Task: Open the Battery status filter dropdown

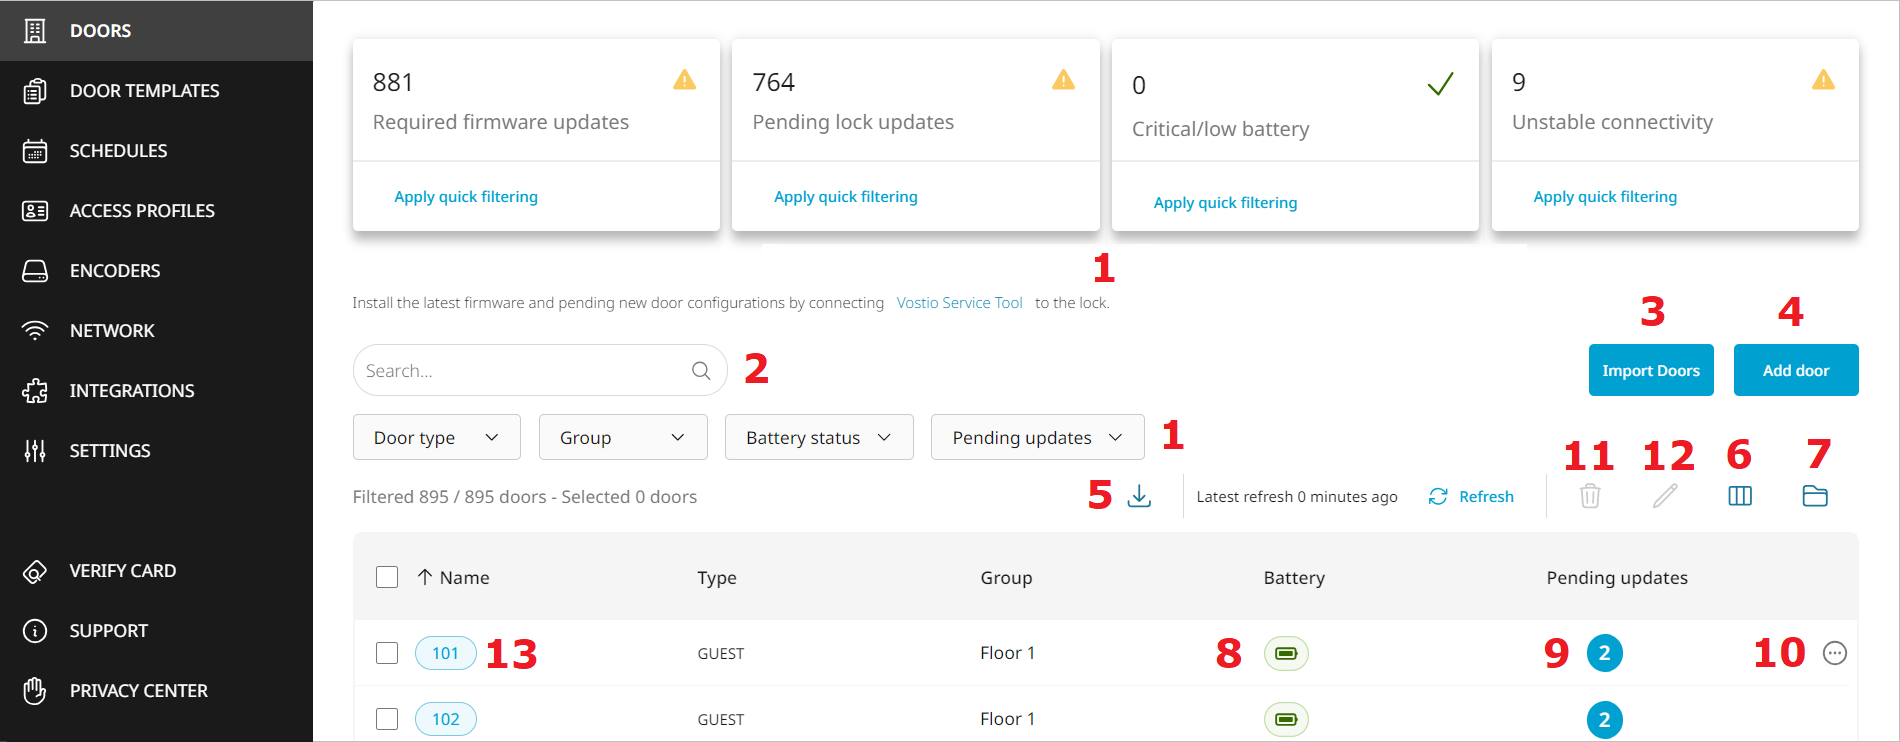Action: tap(818, 438)
